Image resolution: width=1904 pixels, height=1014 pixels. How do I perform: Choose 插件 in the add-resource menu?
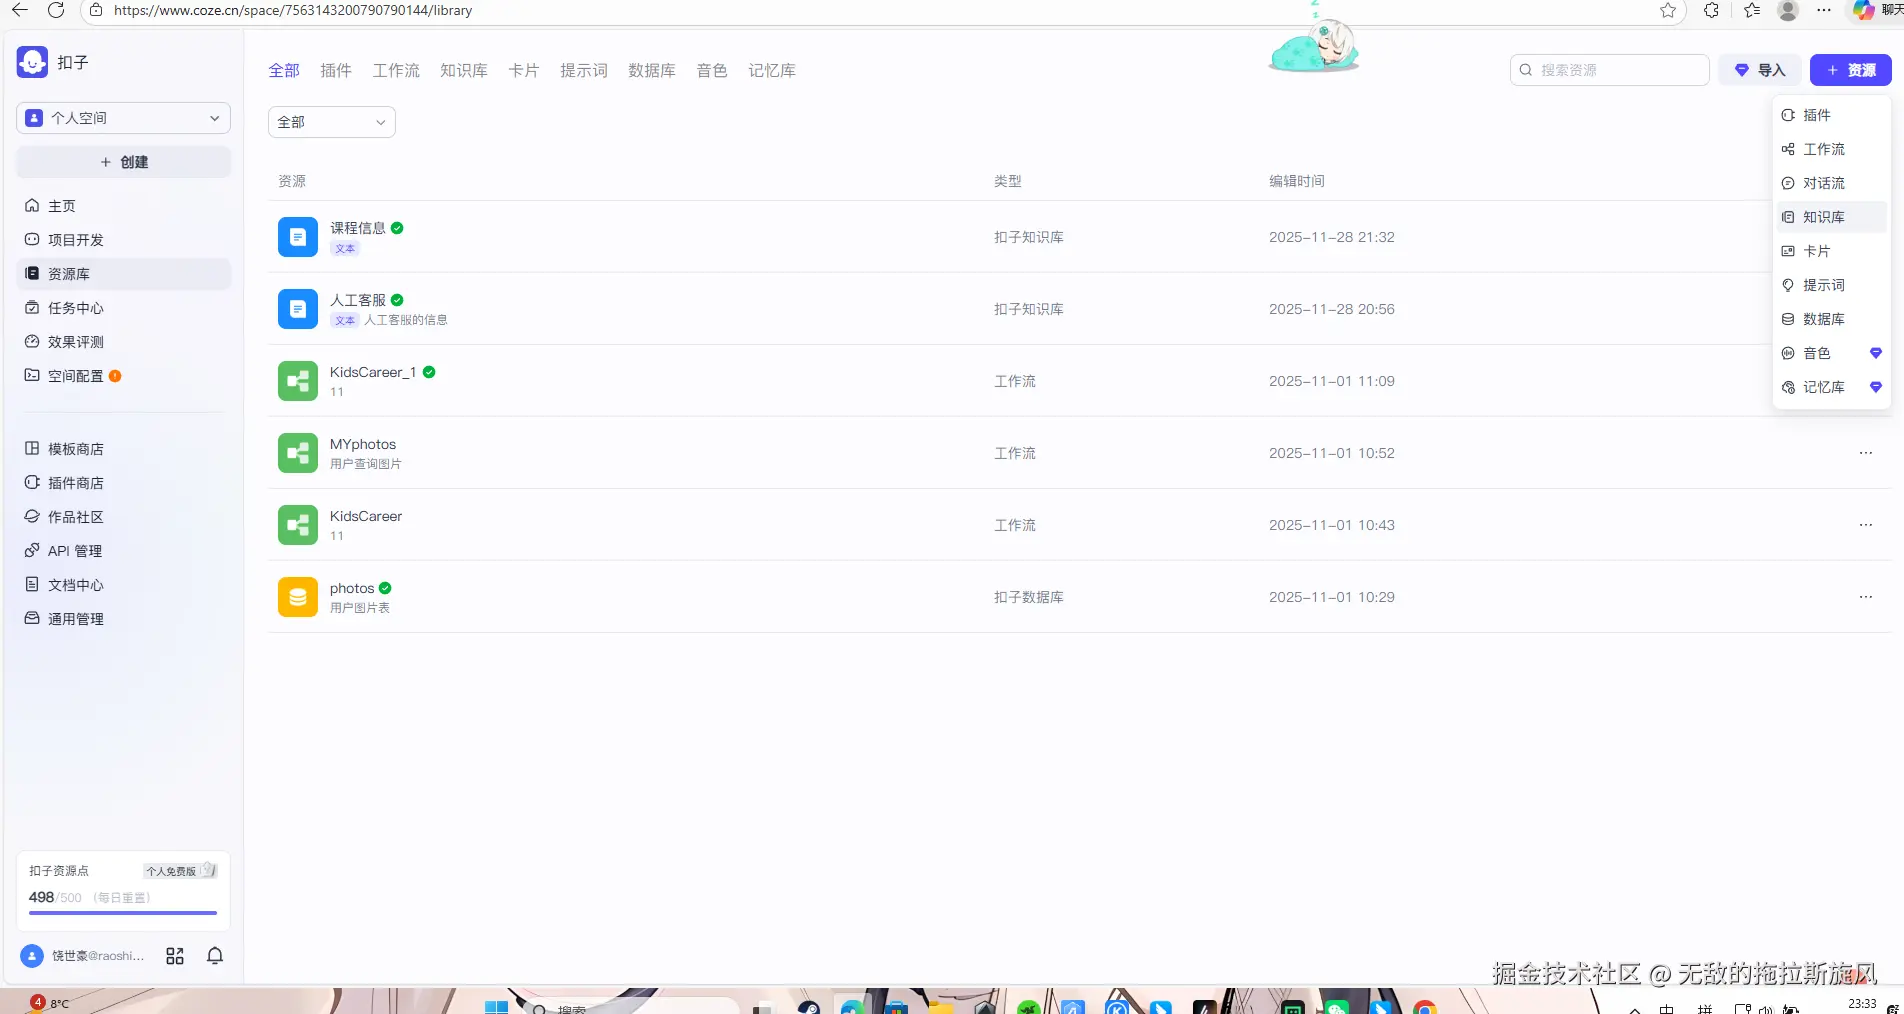(x=1832, y=115)
